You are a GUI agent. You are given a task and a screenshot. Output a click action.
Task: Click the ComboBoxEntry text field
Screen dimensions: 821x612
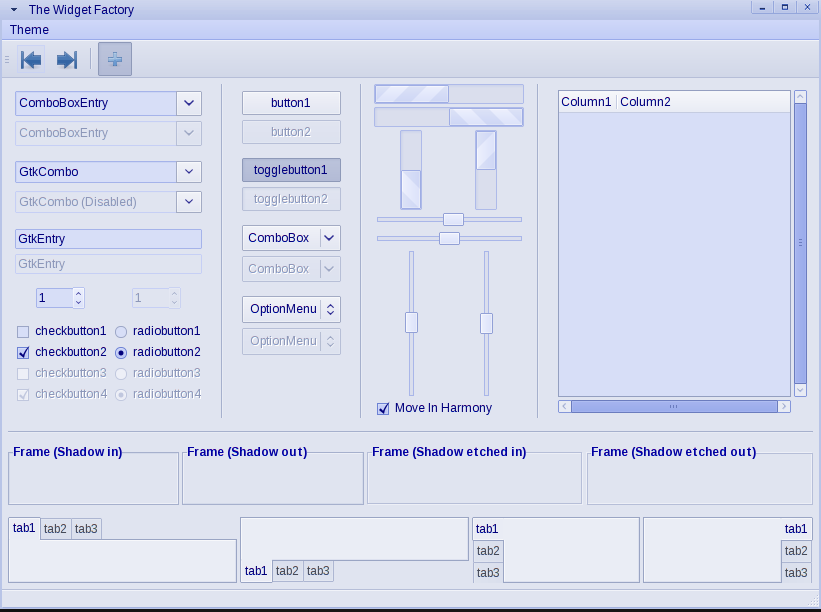96,103
